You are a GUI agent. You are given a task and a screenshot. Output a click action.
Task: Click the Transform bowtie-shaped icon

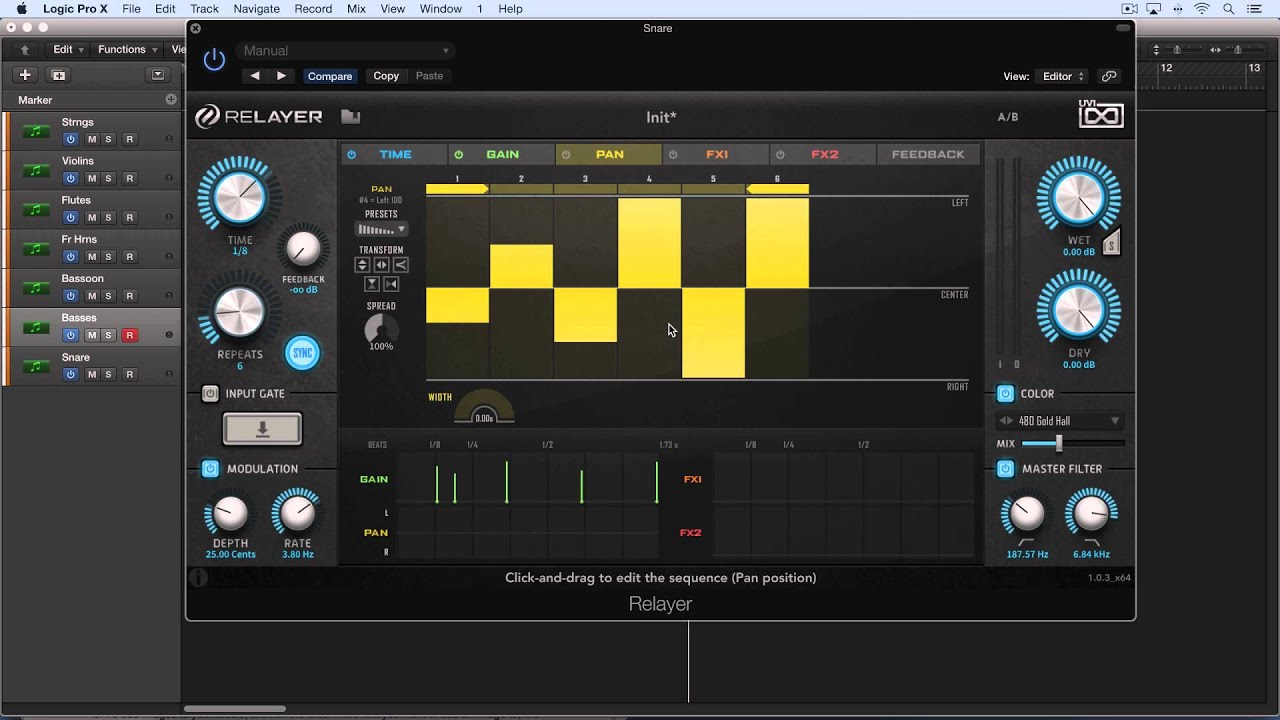pyautogui.click(x=391, y=284)
